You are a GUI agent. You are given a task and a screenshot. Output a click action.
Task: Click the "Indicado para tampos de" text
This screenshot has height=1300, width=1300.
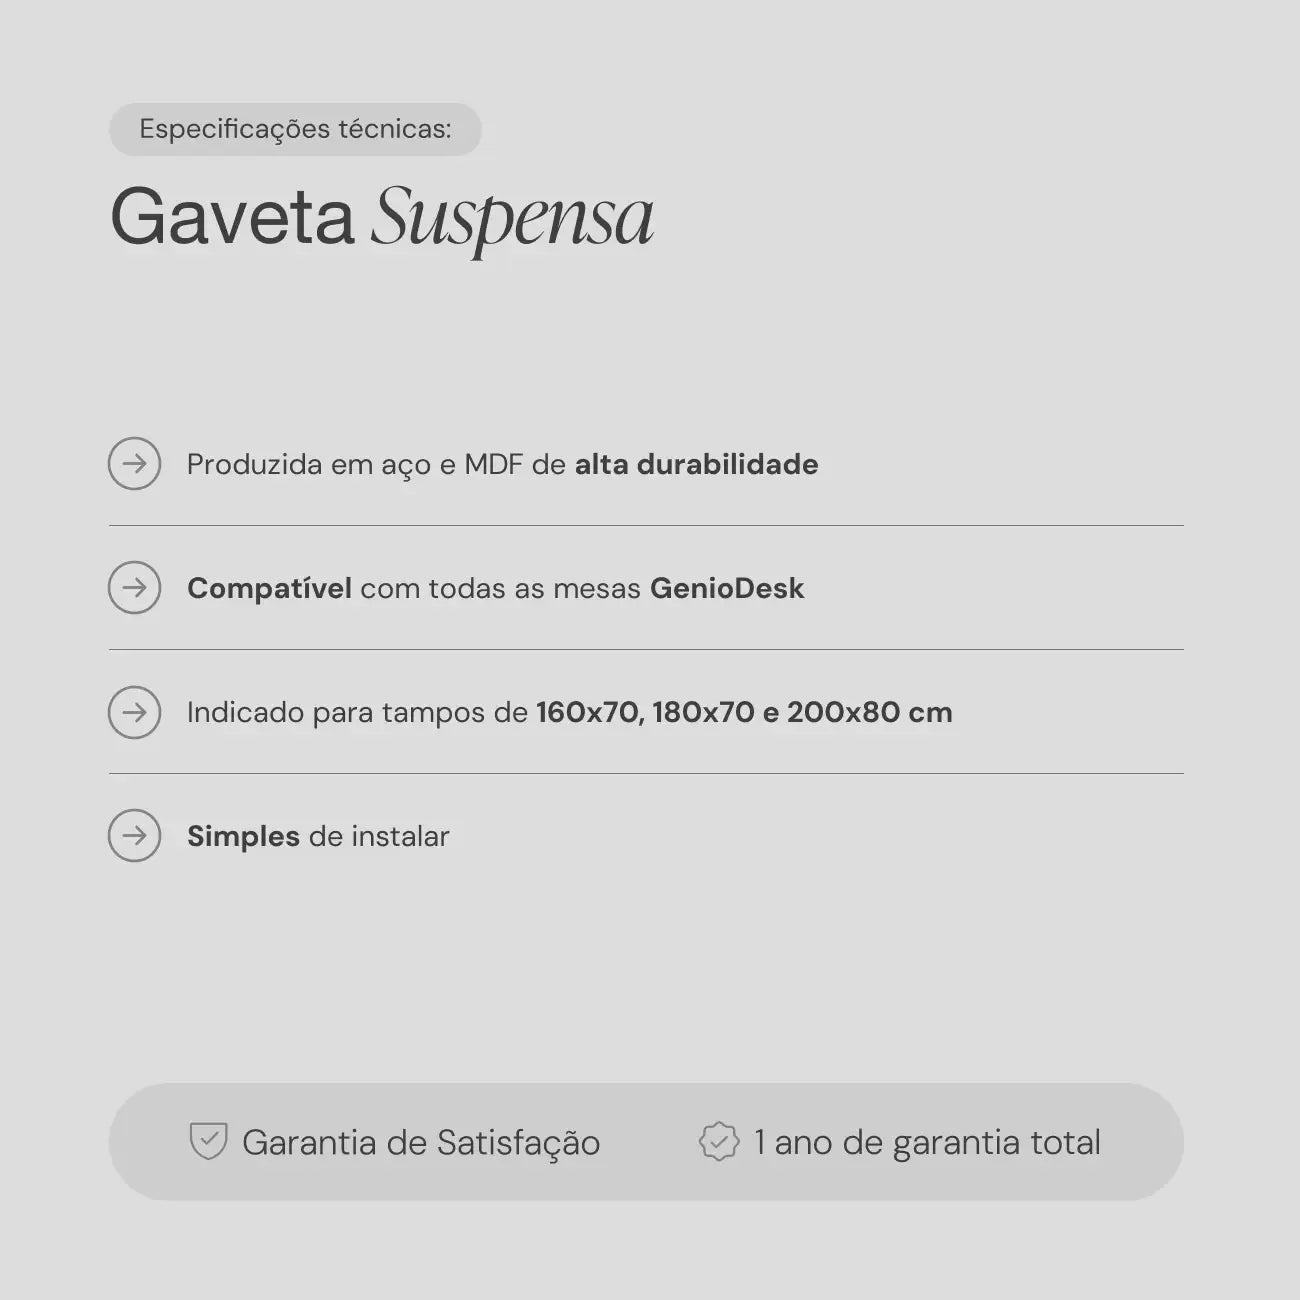click(x=357, y=712)
